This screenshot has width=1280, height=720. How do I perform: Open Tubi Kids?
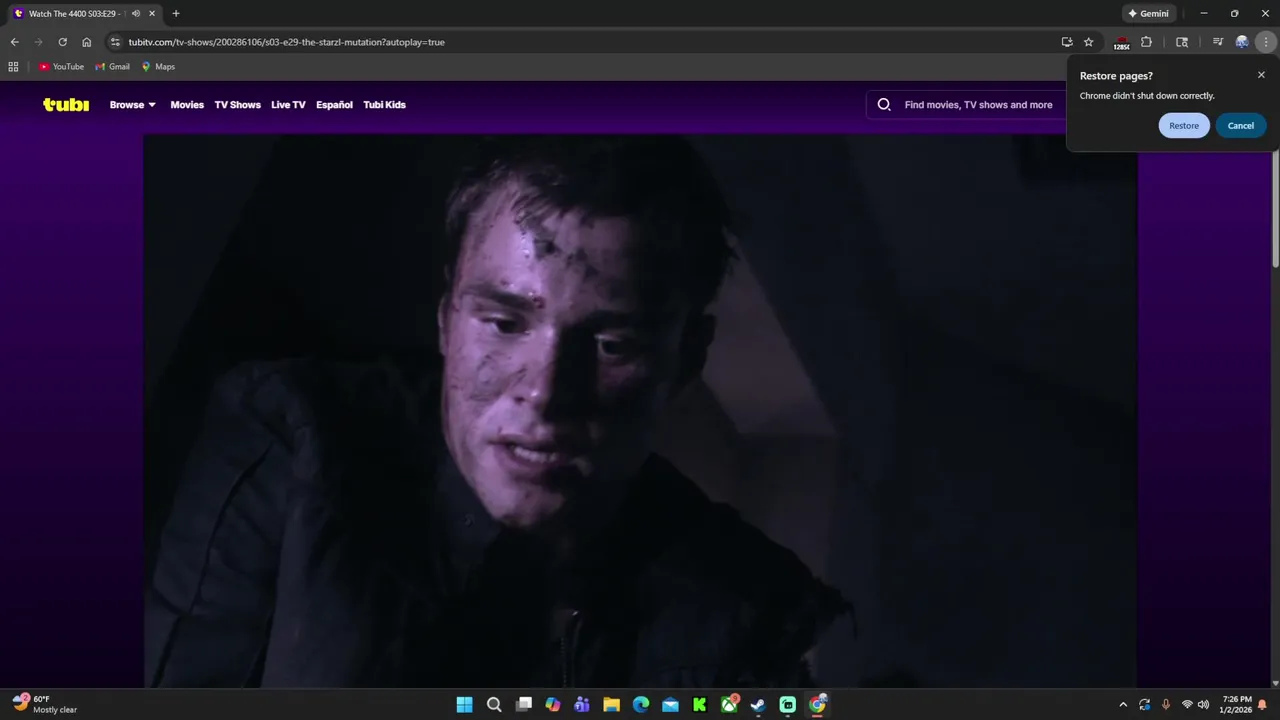pyautogui.click(x=384, y=104)
